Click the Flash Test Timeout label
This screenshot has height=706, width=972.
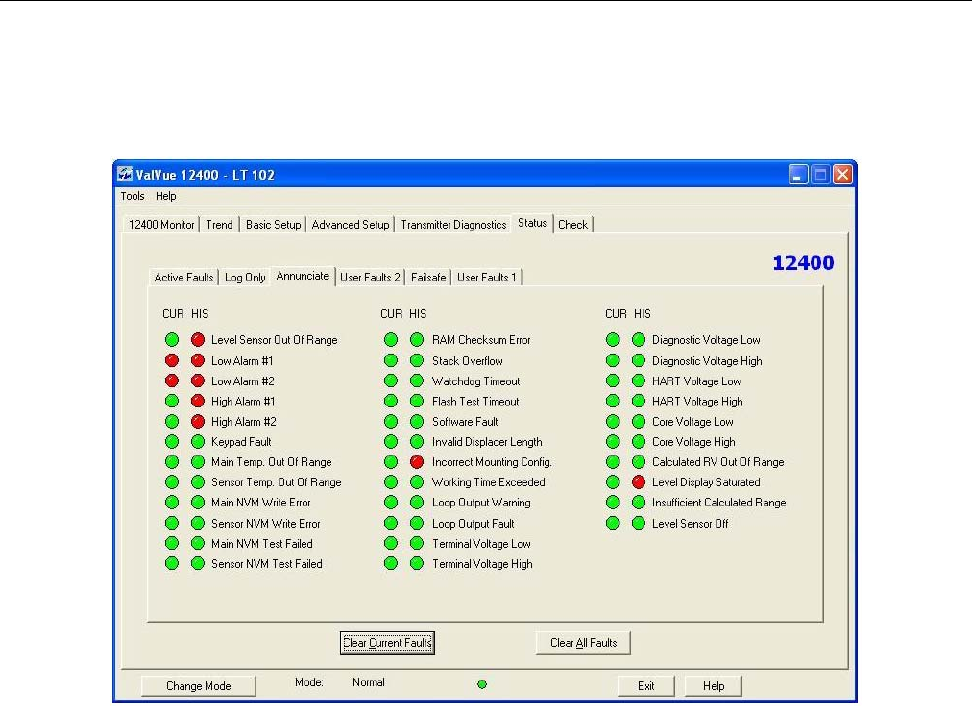click(x=475, y=401)
